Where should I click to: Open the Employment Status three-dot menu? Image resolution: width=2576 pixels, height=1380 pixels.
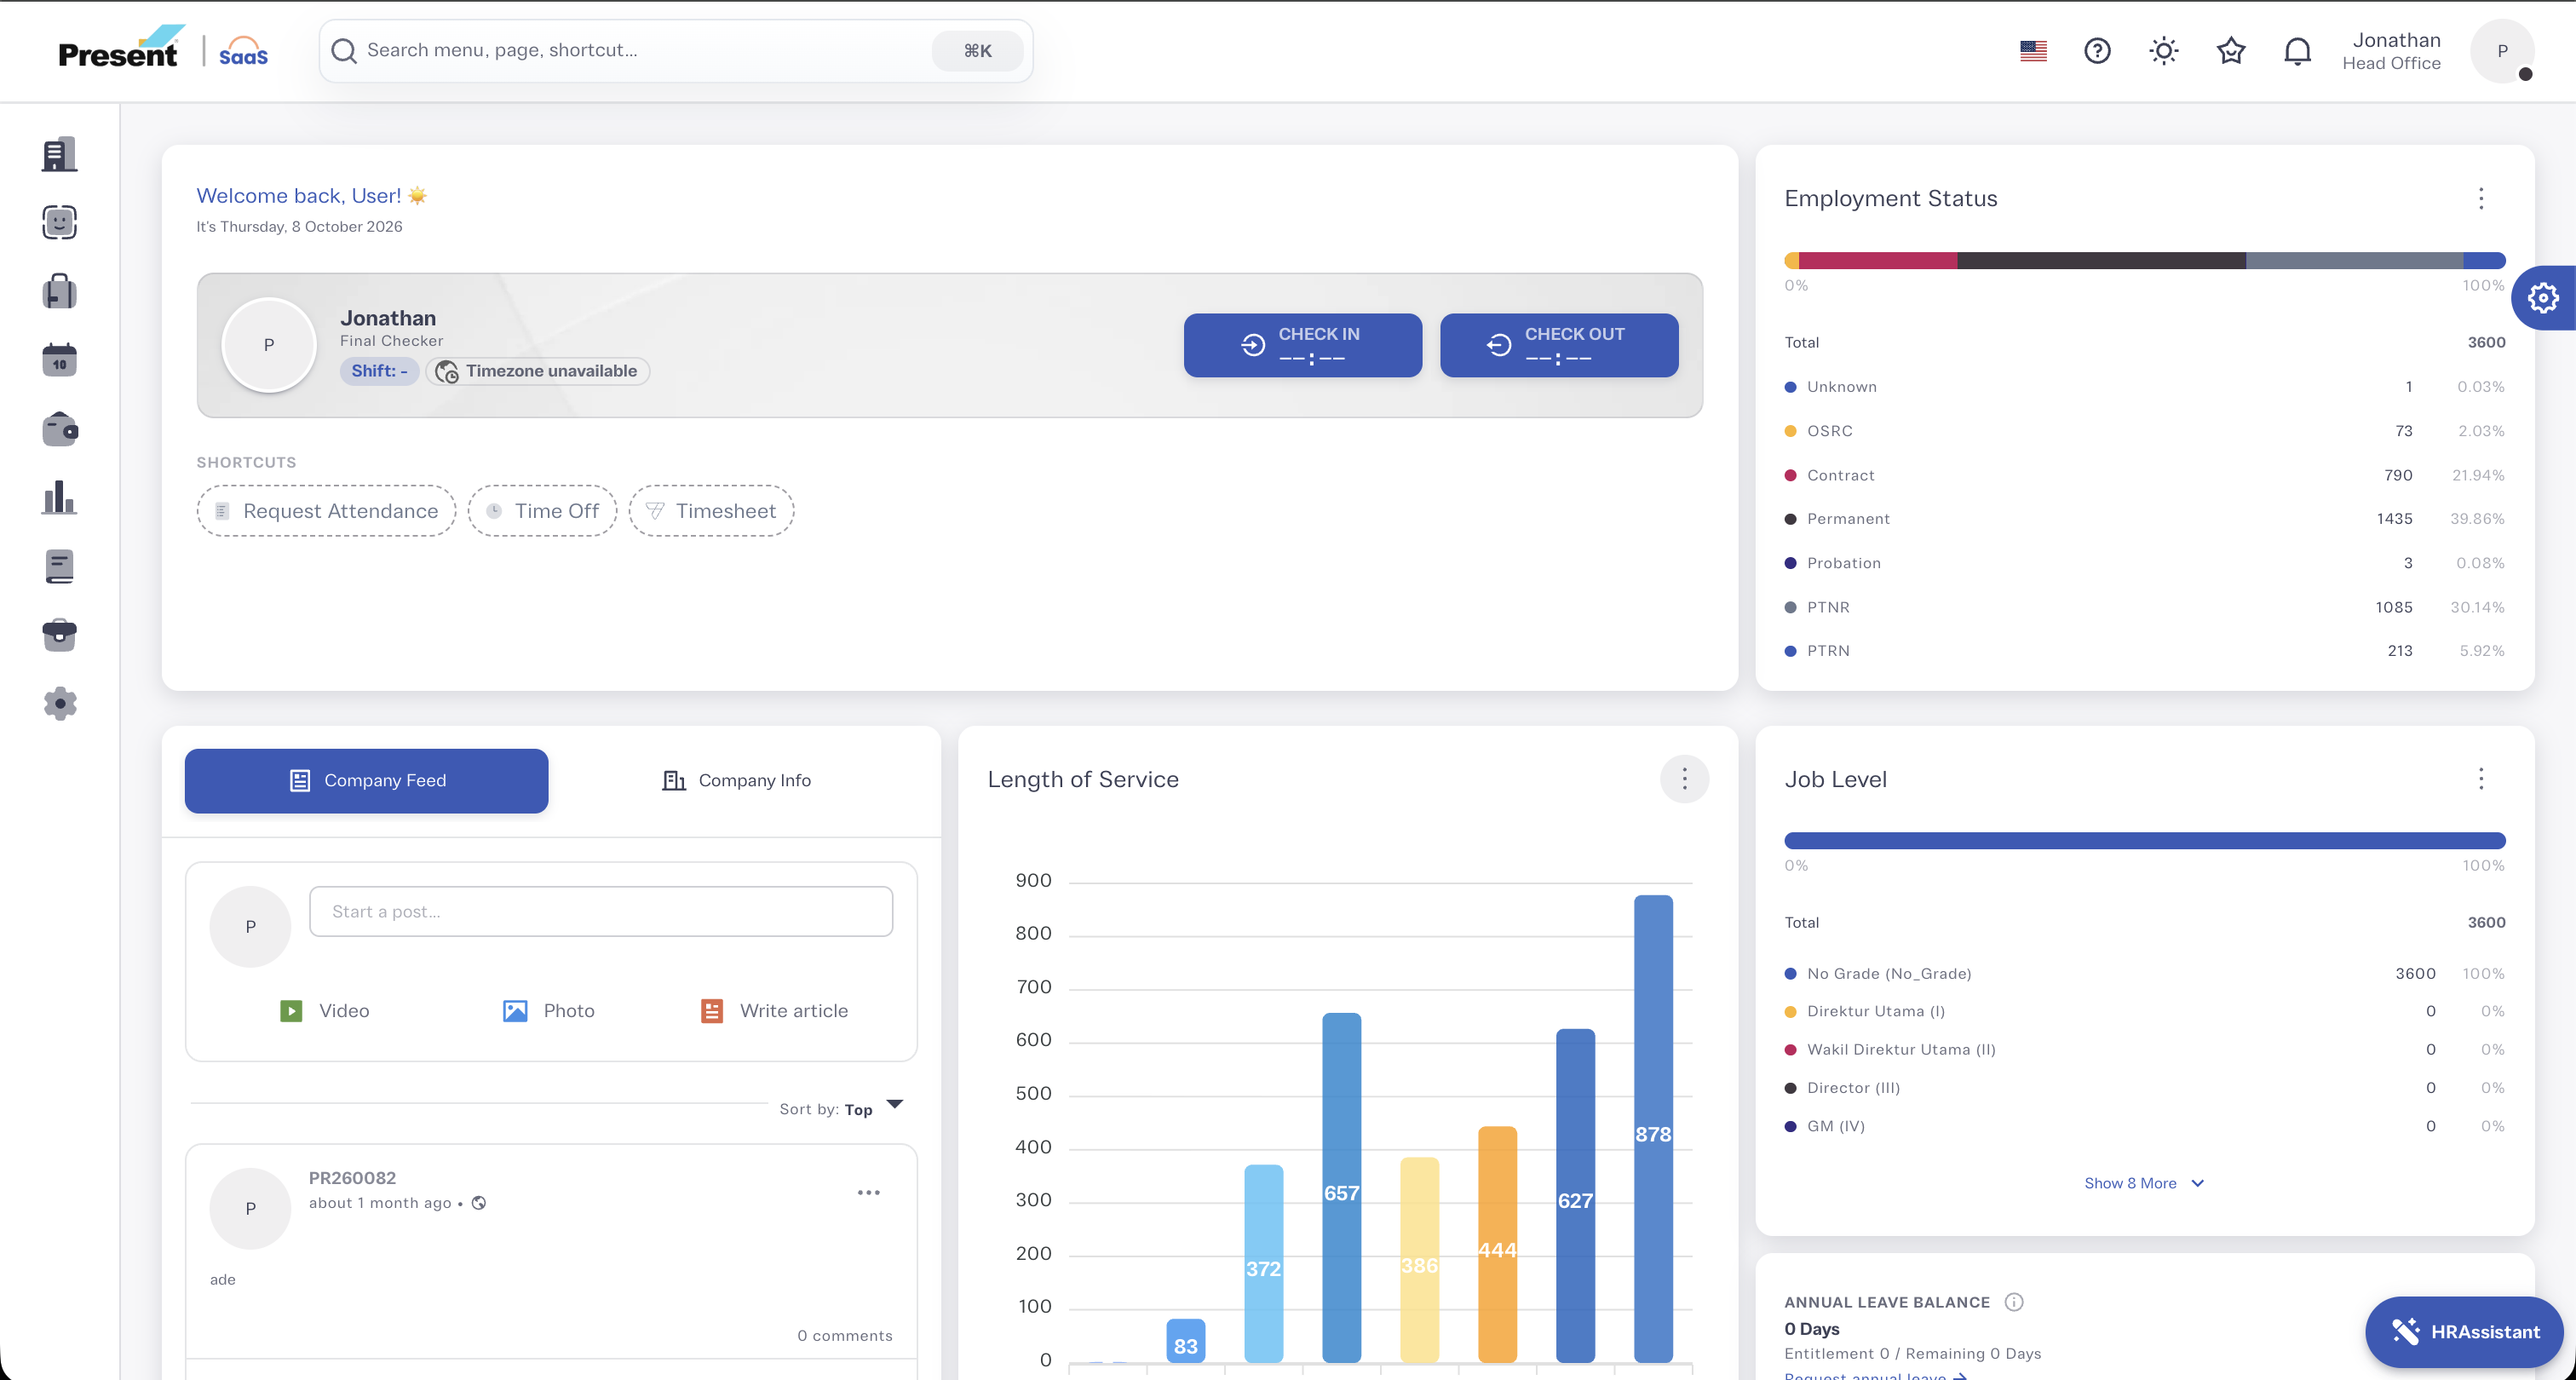[x=2481, y=198]
